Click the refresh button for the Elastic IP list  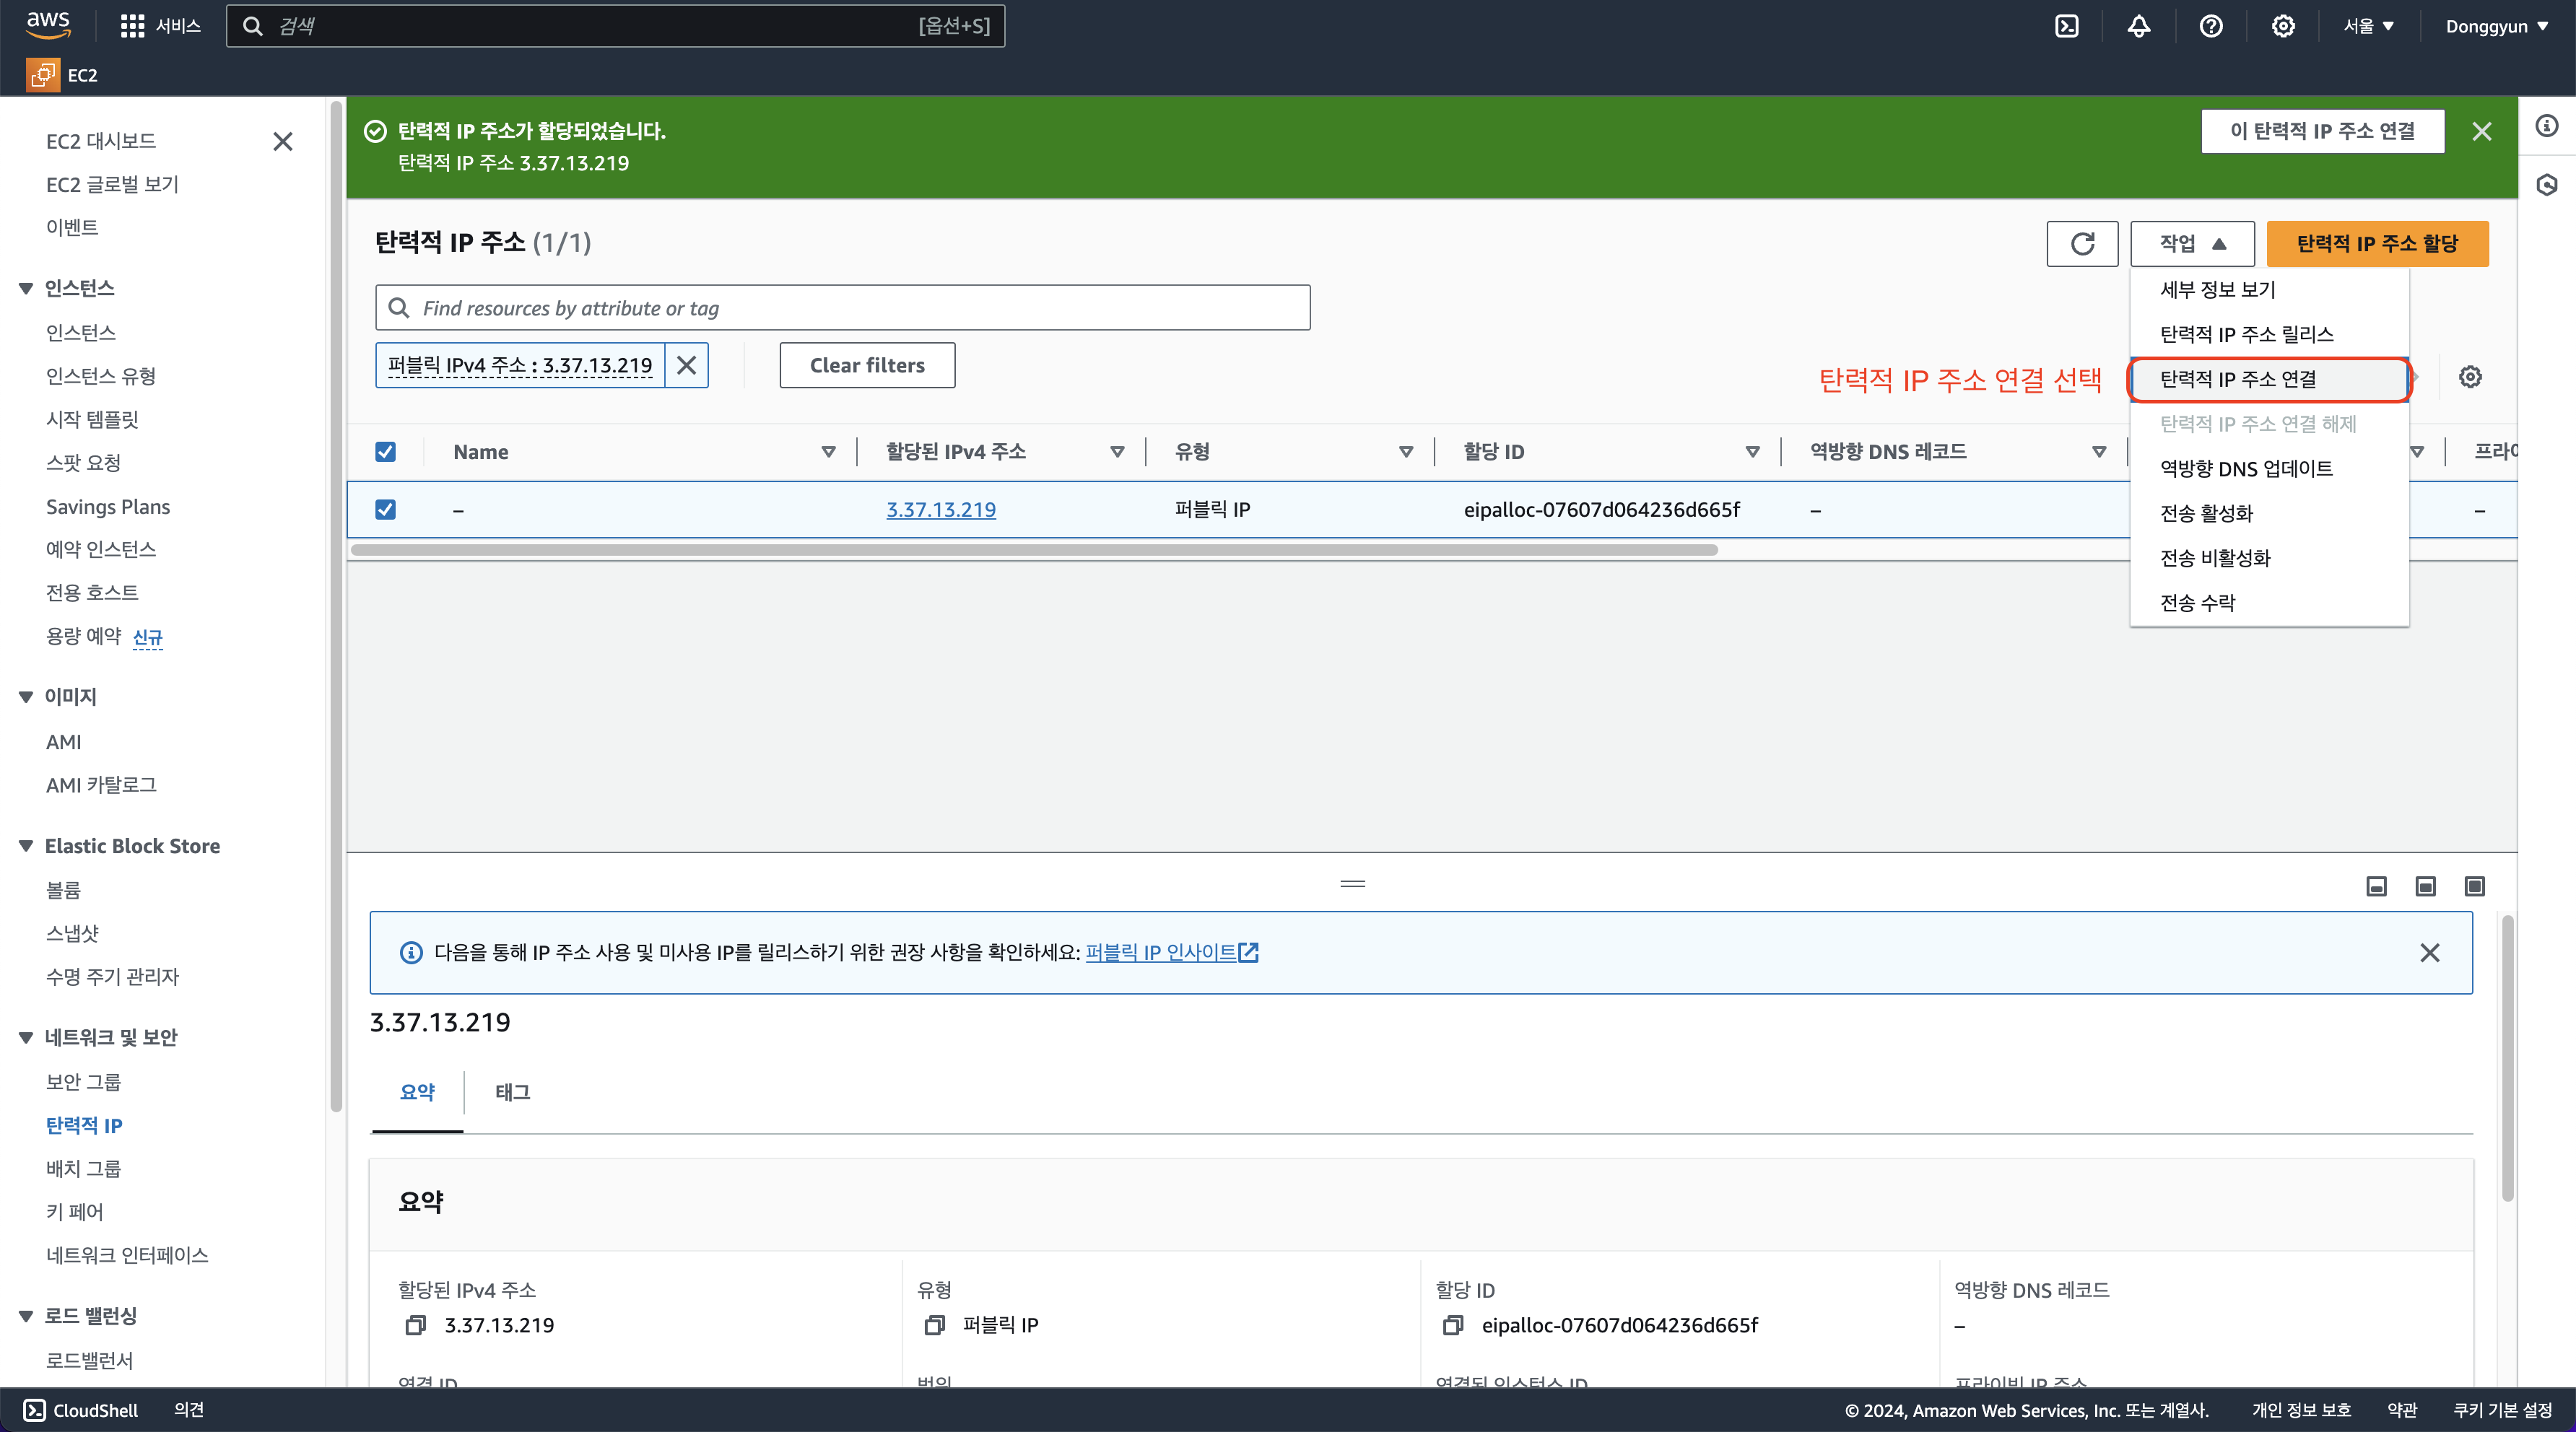tap(2082, 244)
